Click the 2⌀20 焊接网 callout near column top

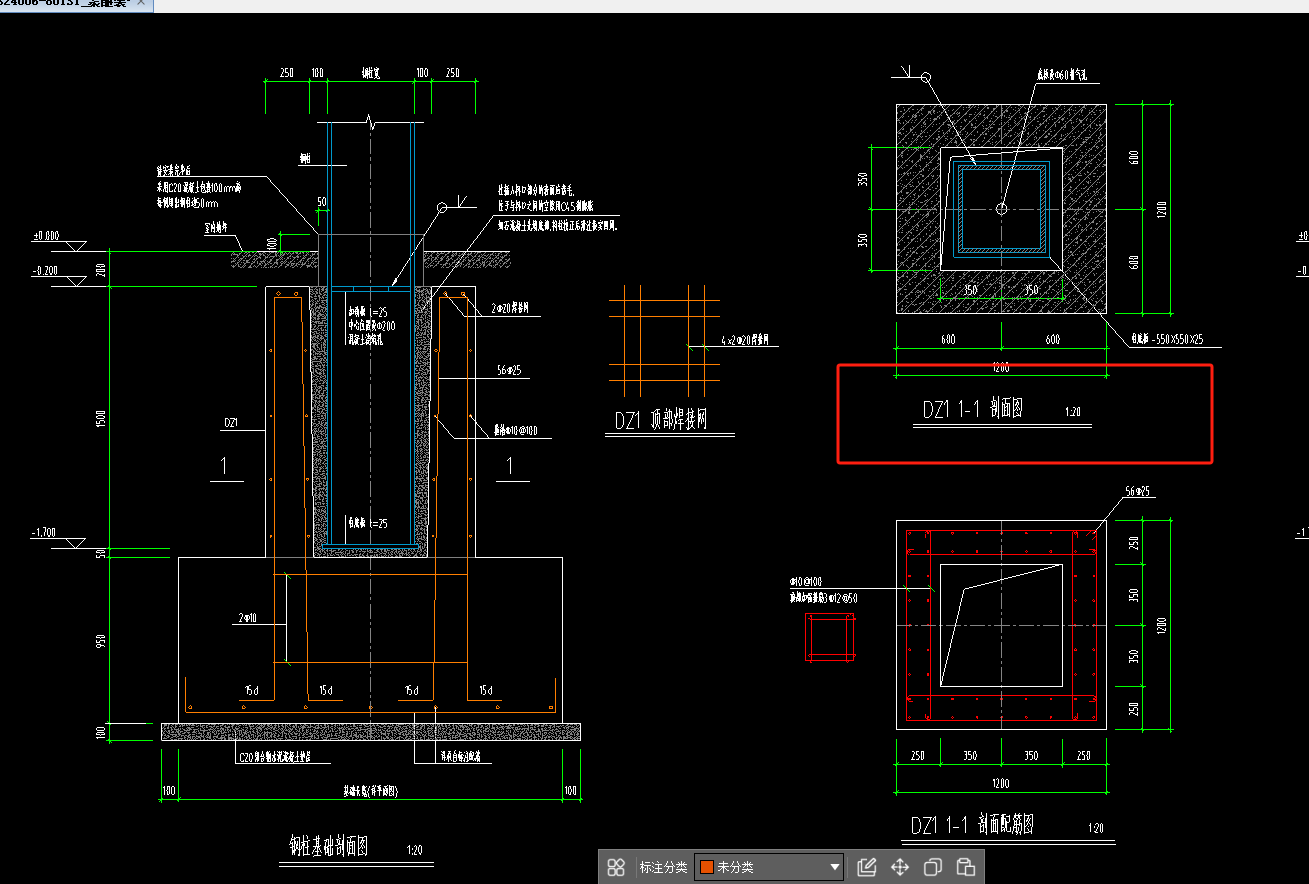(511, 310)
